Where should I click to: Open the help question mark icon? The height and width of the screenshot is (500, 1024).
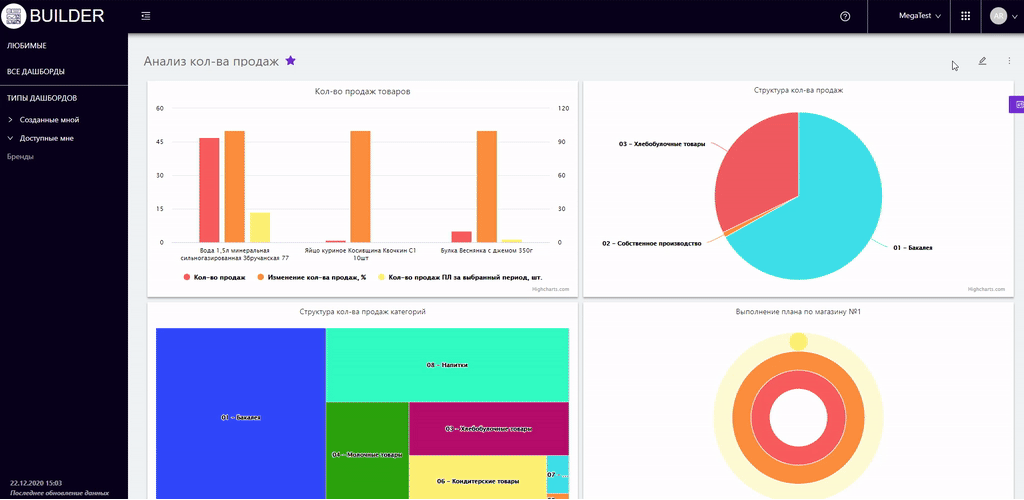845,16
